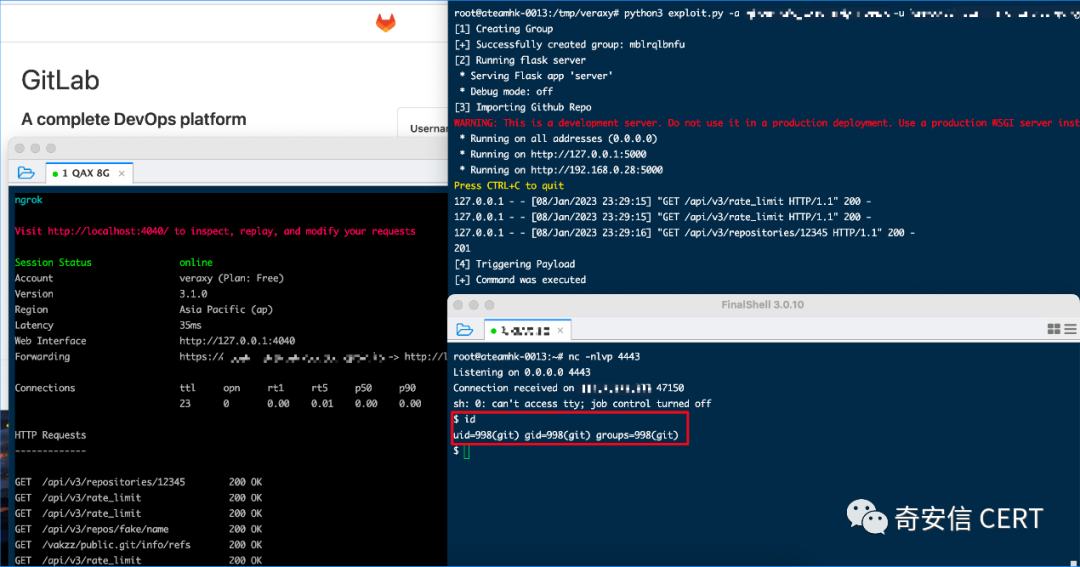Click GET /vakzz/public.git/info/refs request row
The height and width of the screenshot is (567, 1080).
click(138, 545)
